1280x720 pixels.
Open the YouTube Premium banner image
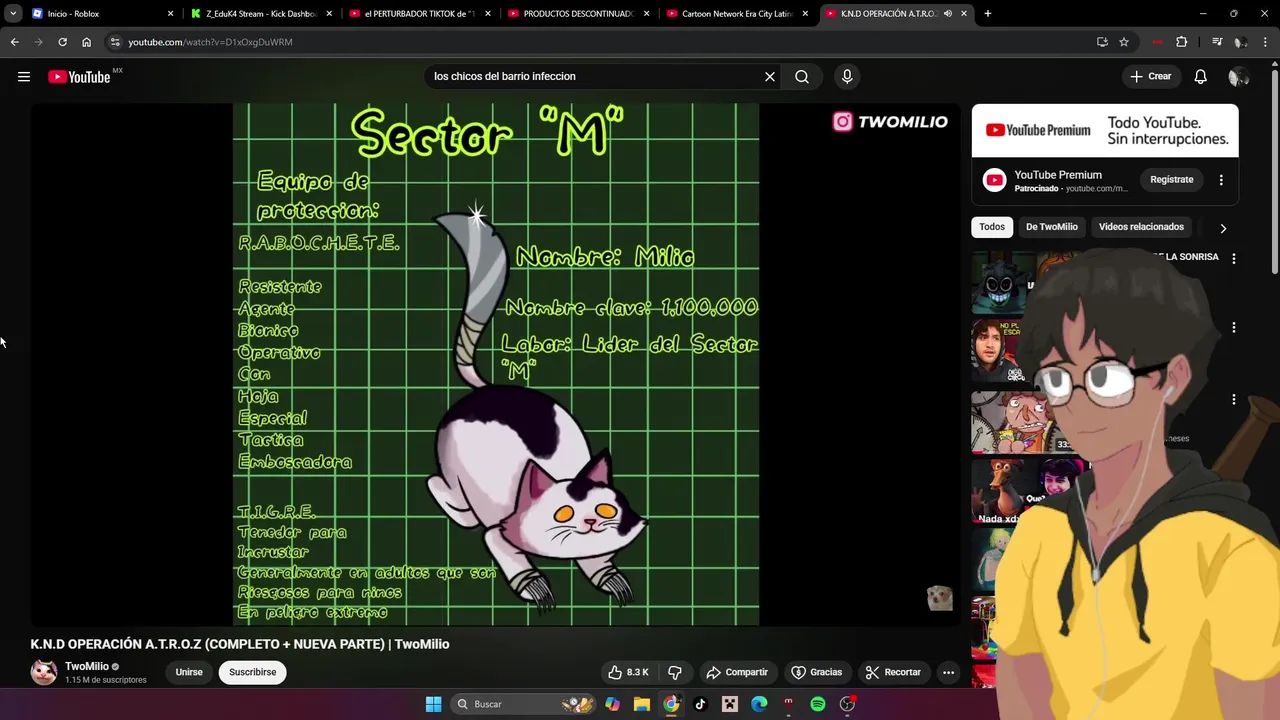pos(1105,131)
